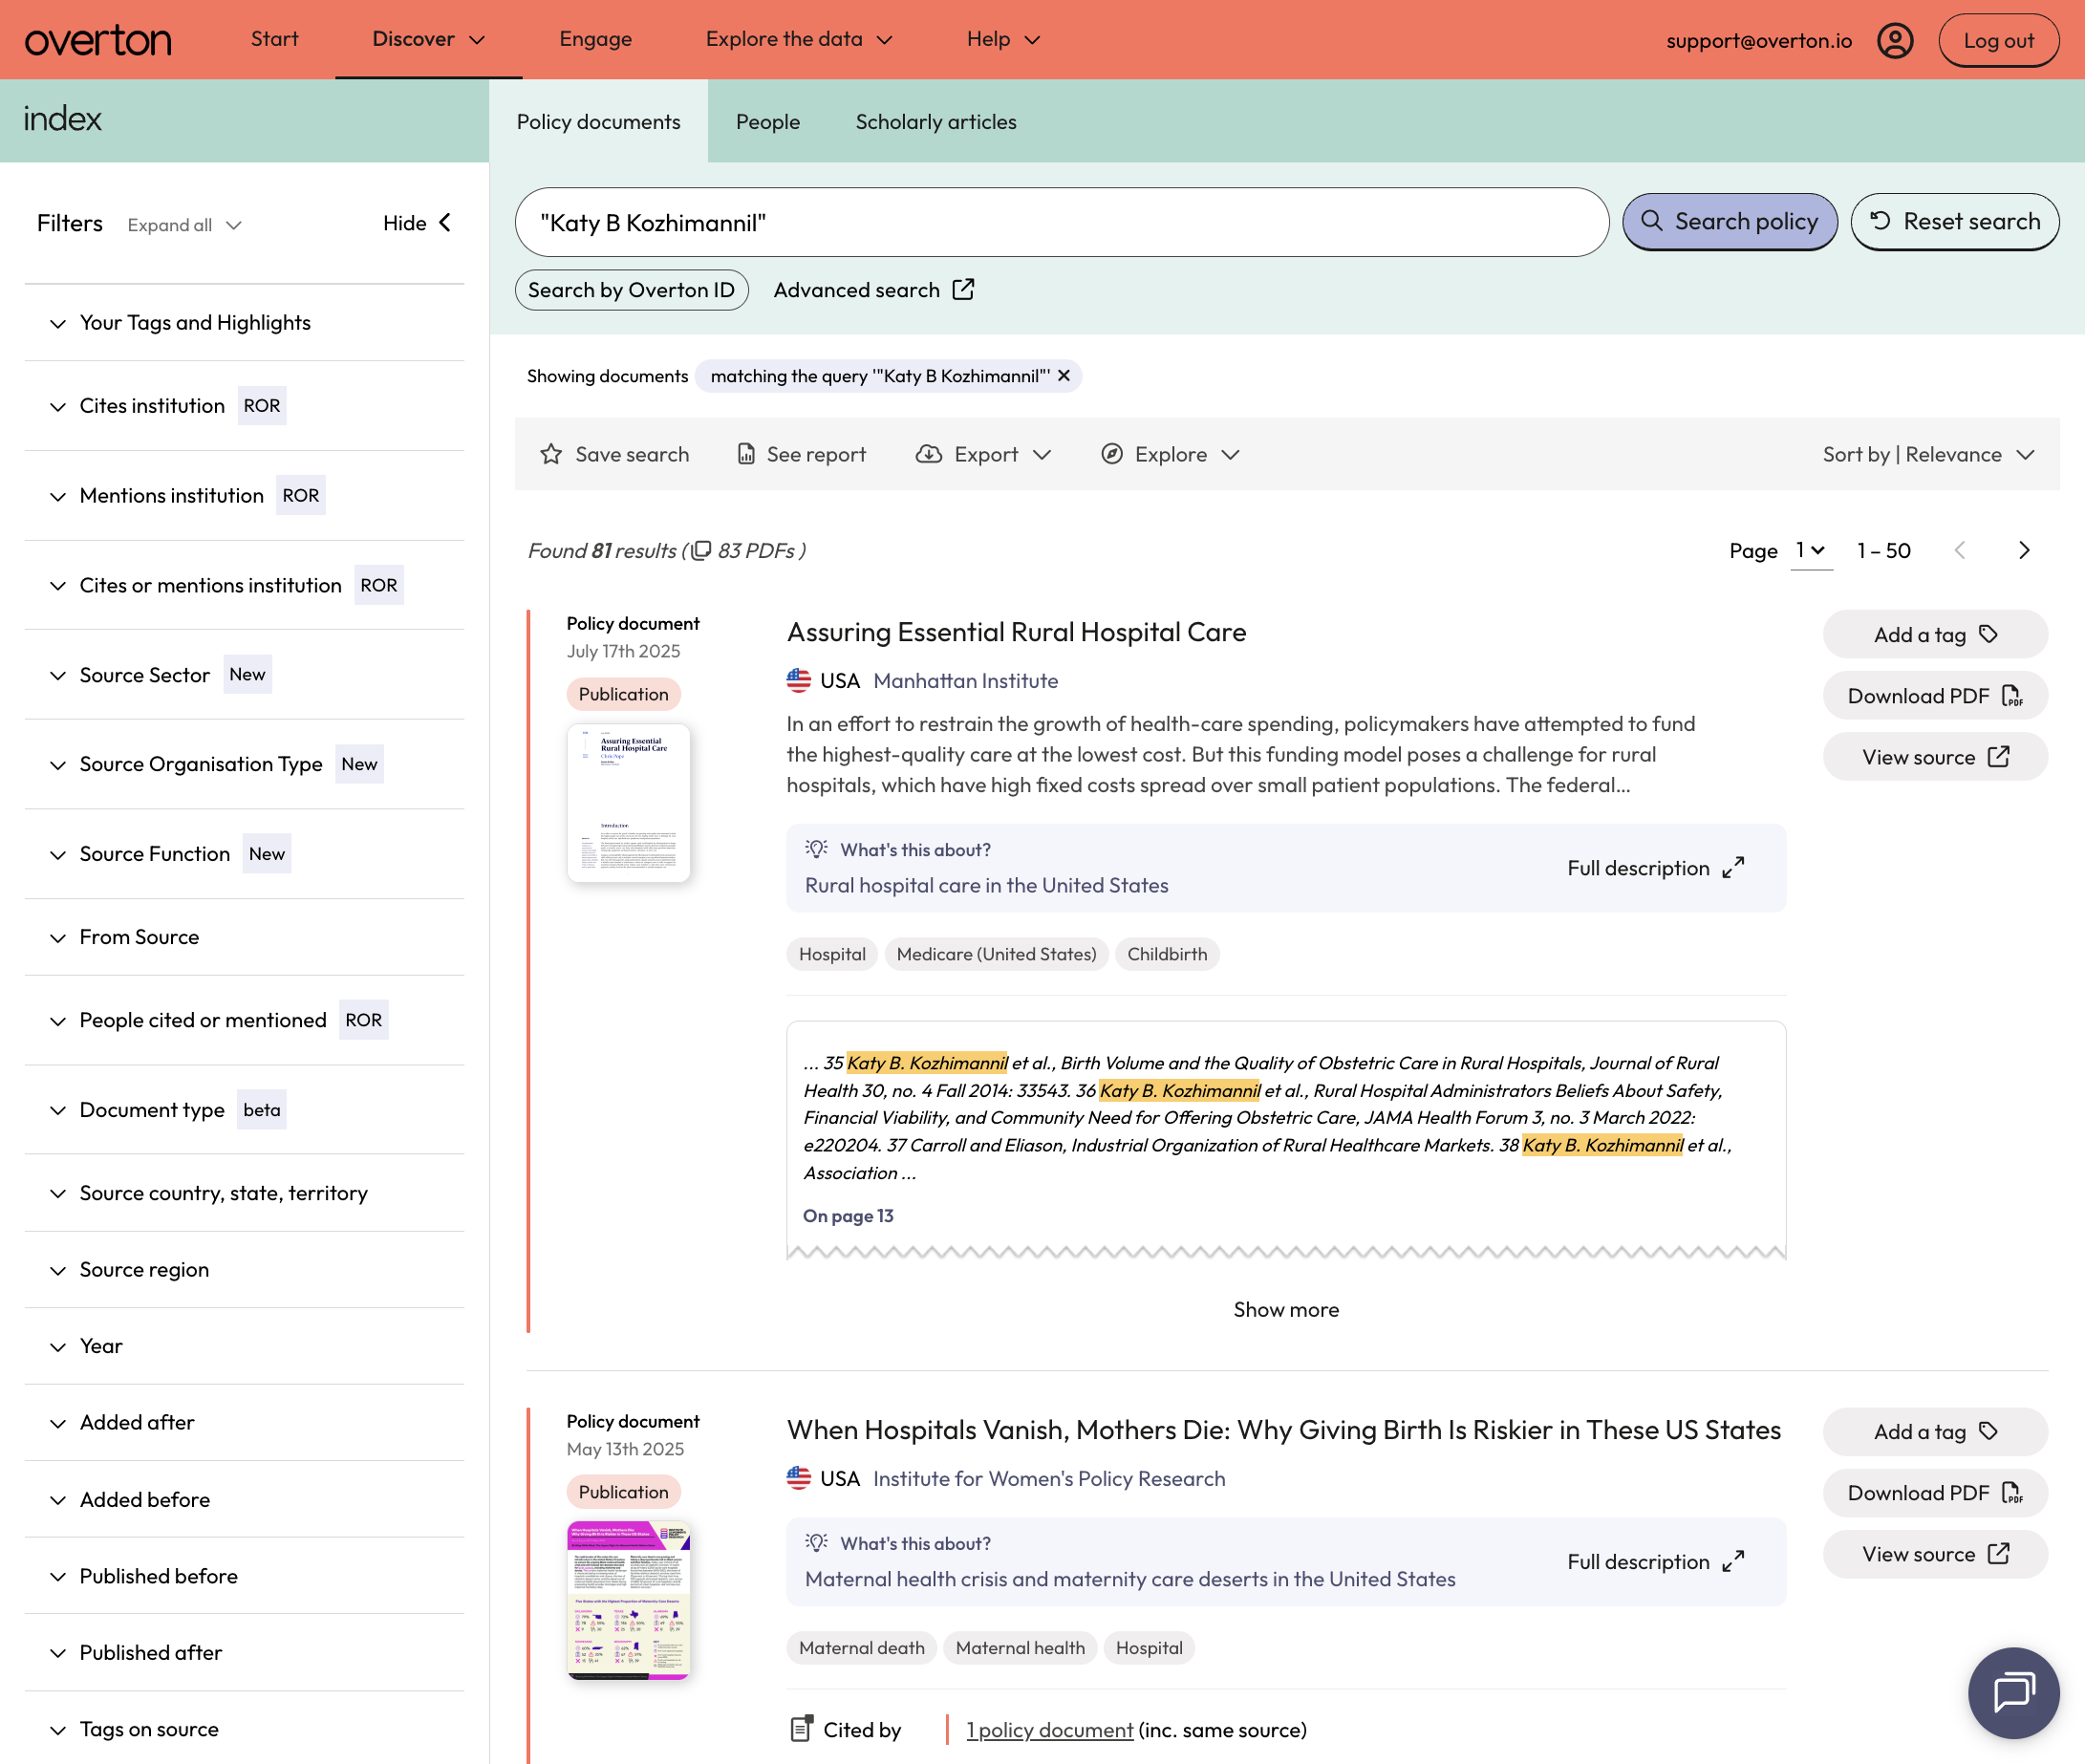
Task: Click the Advanced search external link icon
Action: [x=963, y=289]
